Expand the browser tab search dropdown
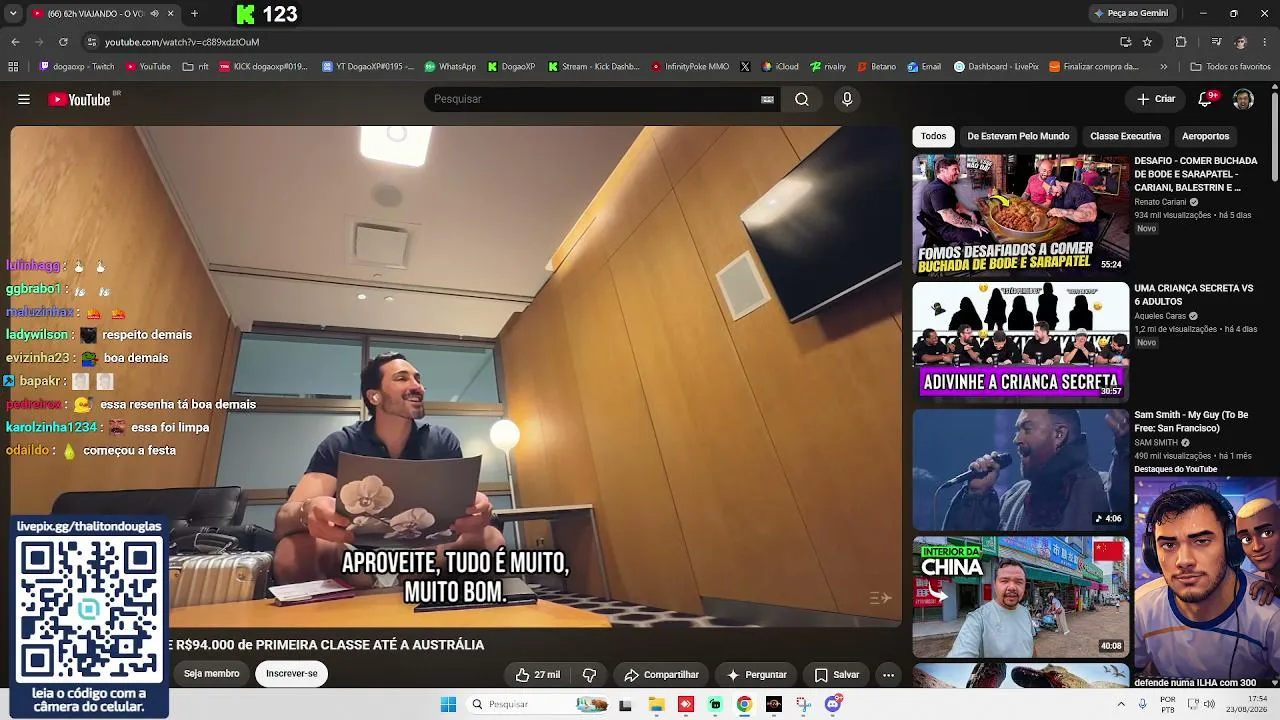This screenshot has height=720, width=1280. pyautogui.click(x=13, y=14)
